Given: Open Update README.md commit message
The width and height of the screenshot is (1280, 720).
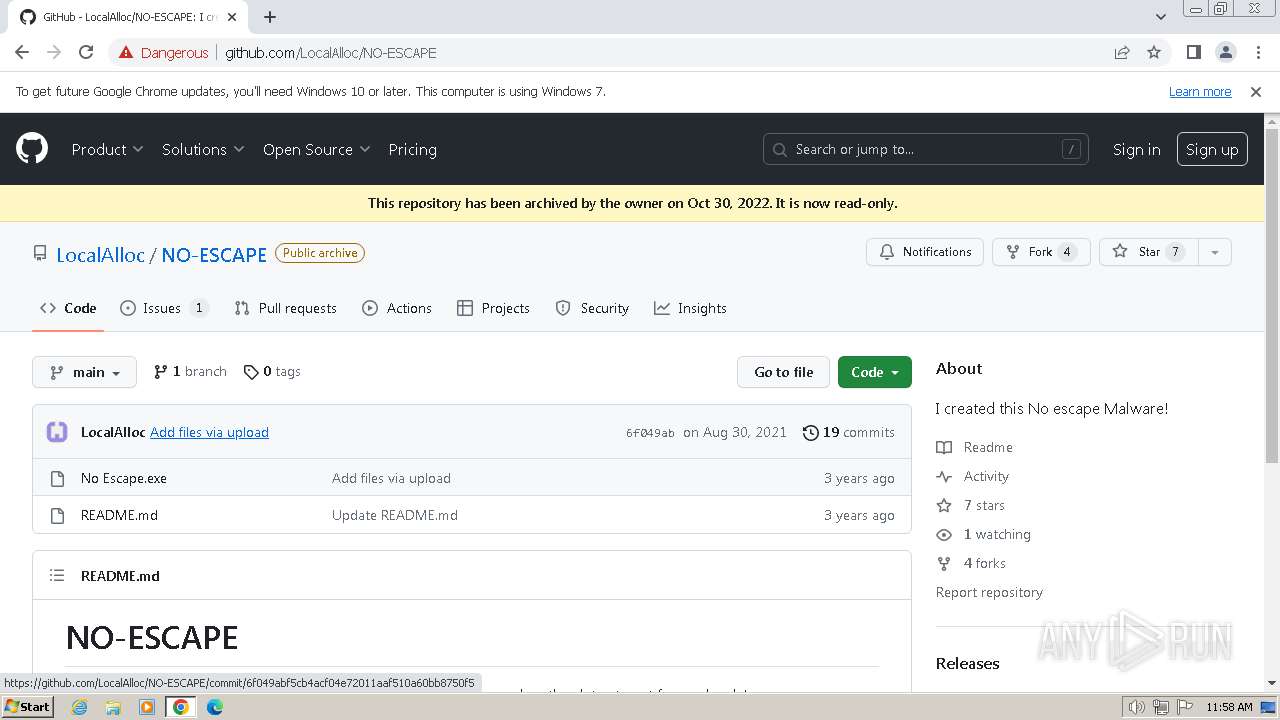Looking at the screenshot, I should click(395, 515).
